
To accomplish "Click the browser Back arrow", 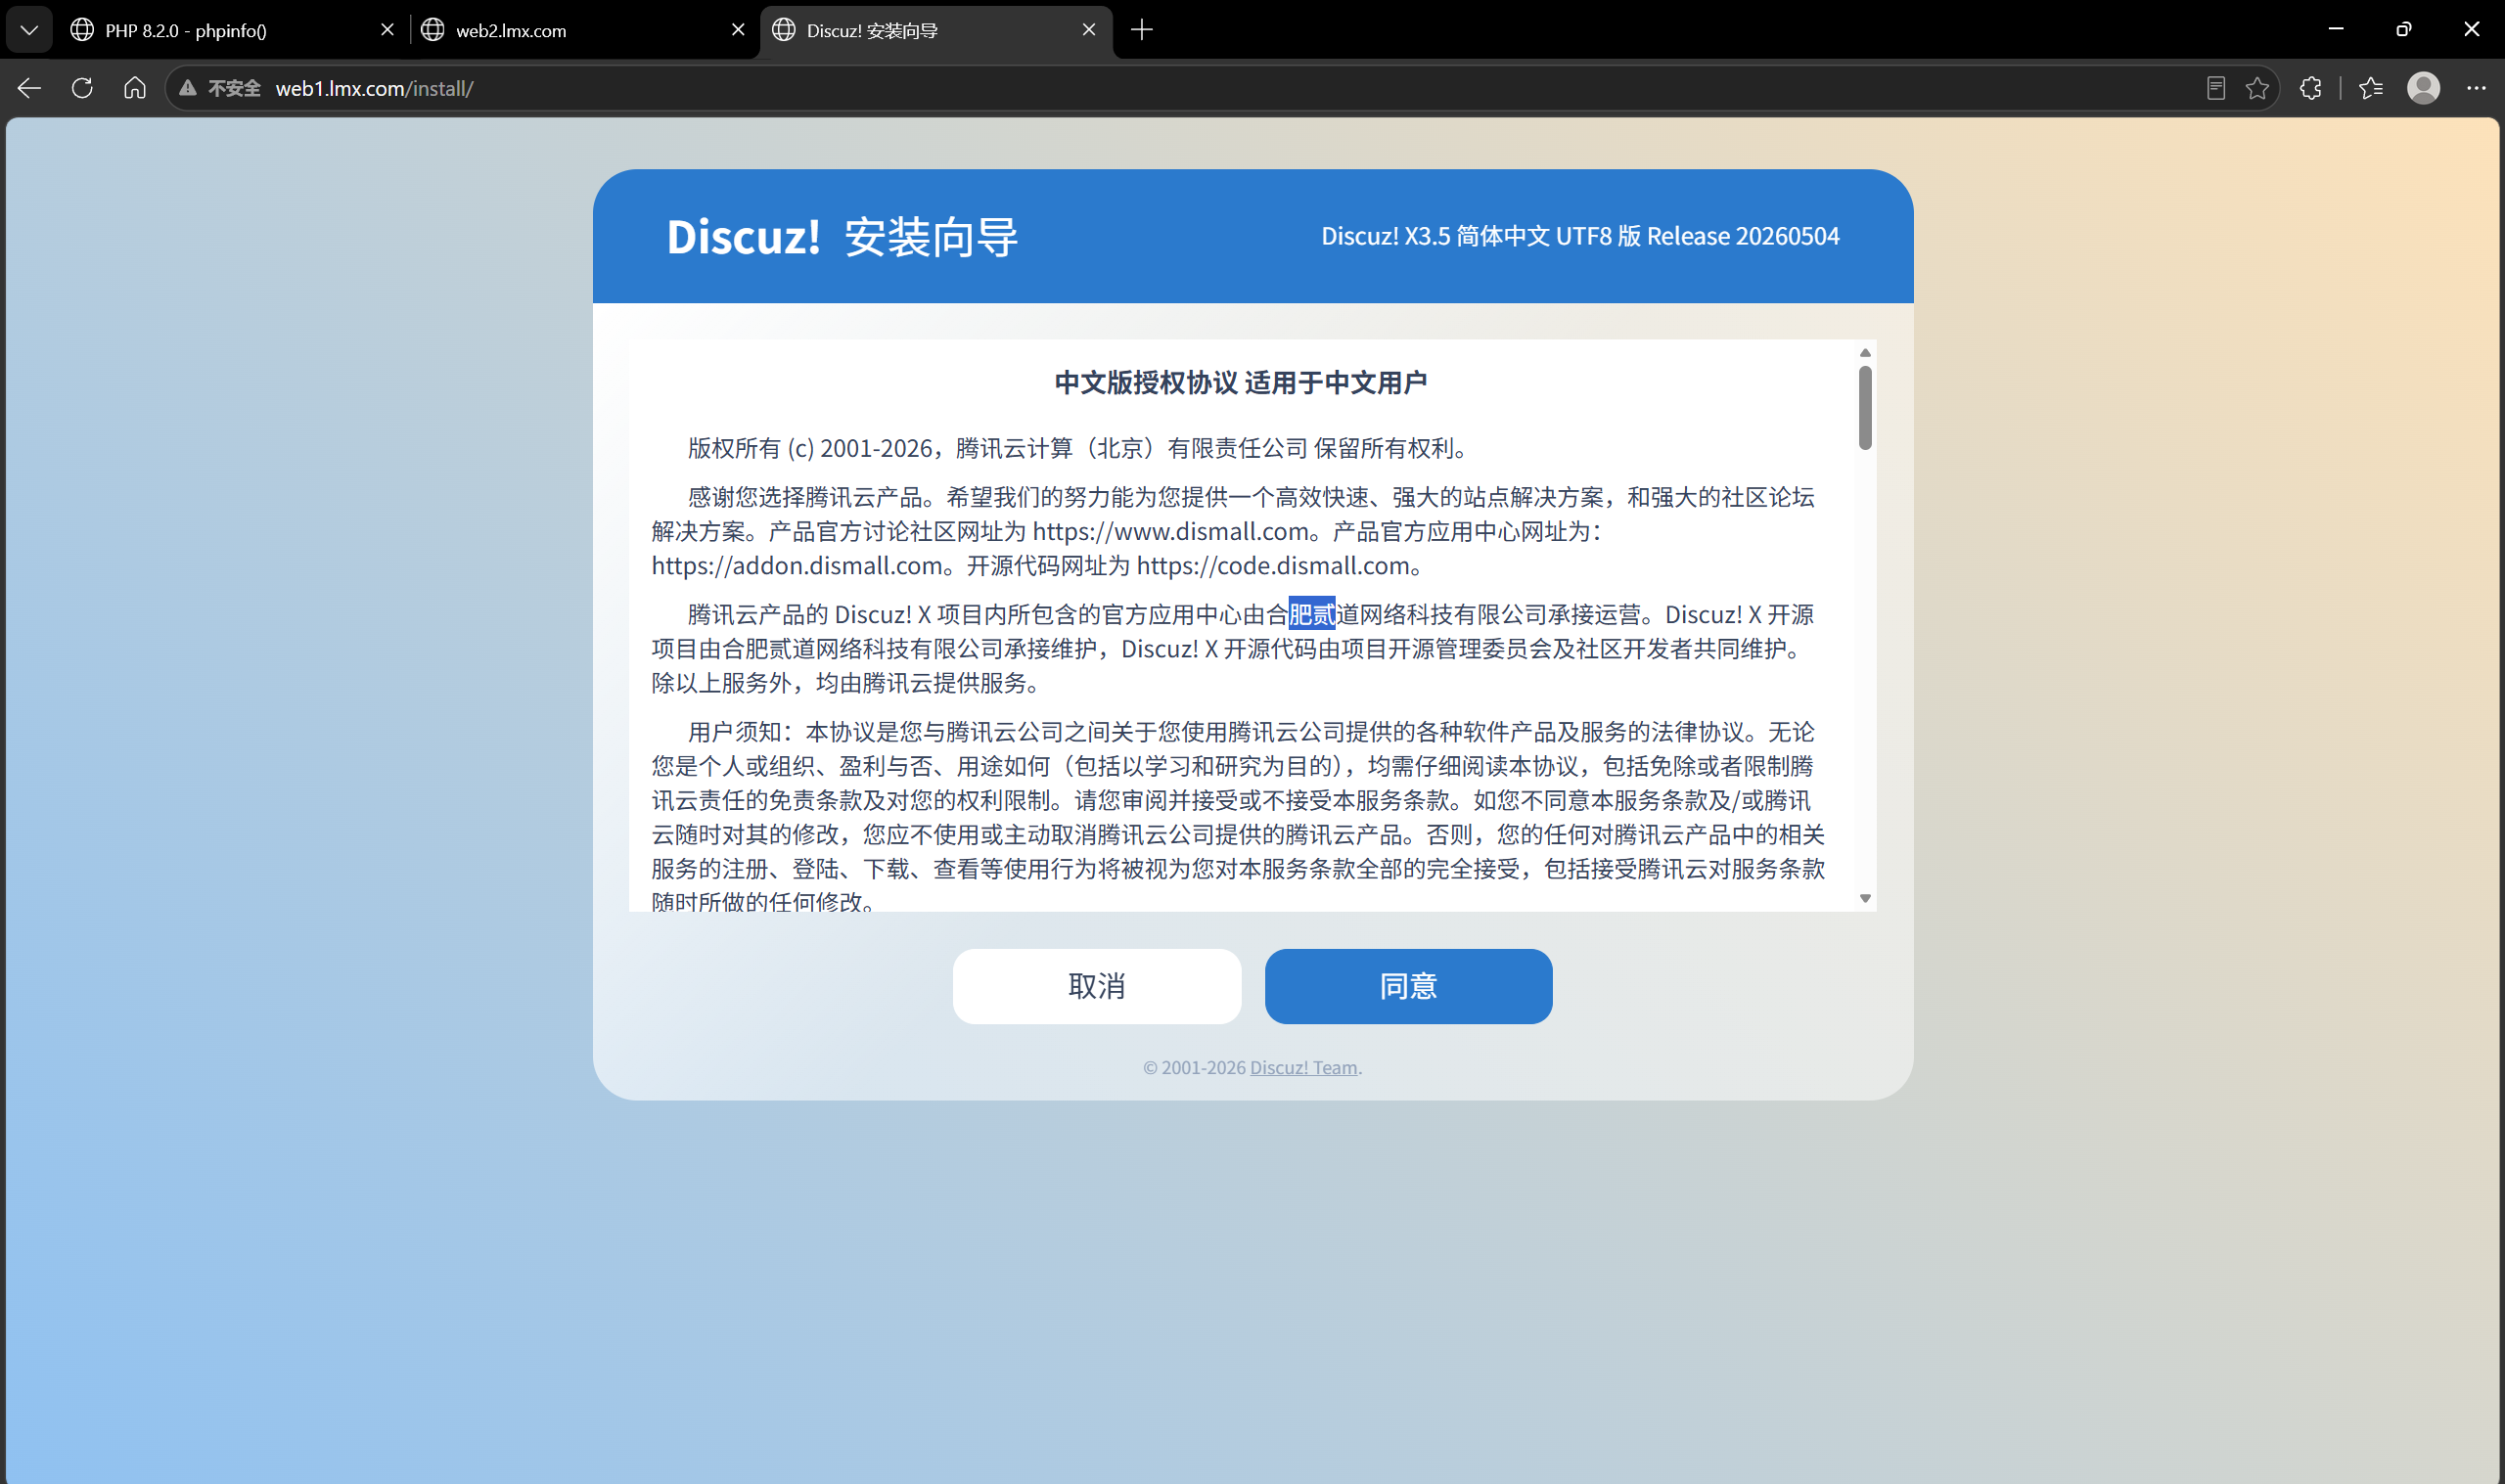I will [x=29, y=88].
